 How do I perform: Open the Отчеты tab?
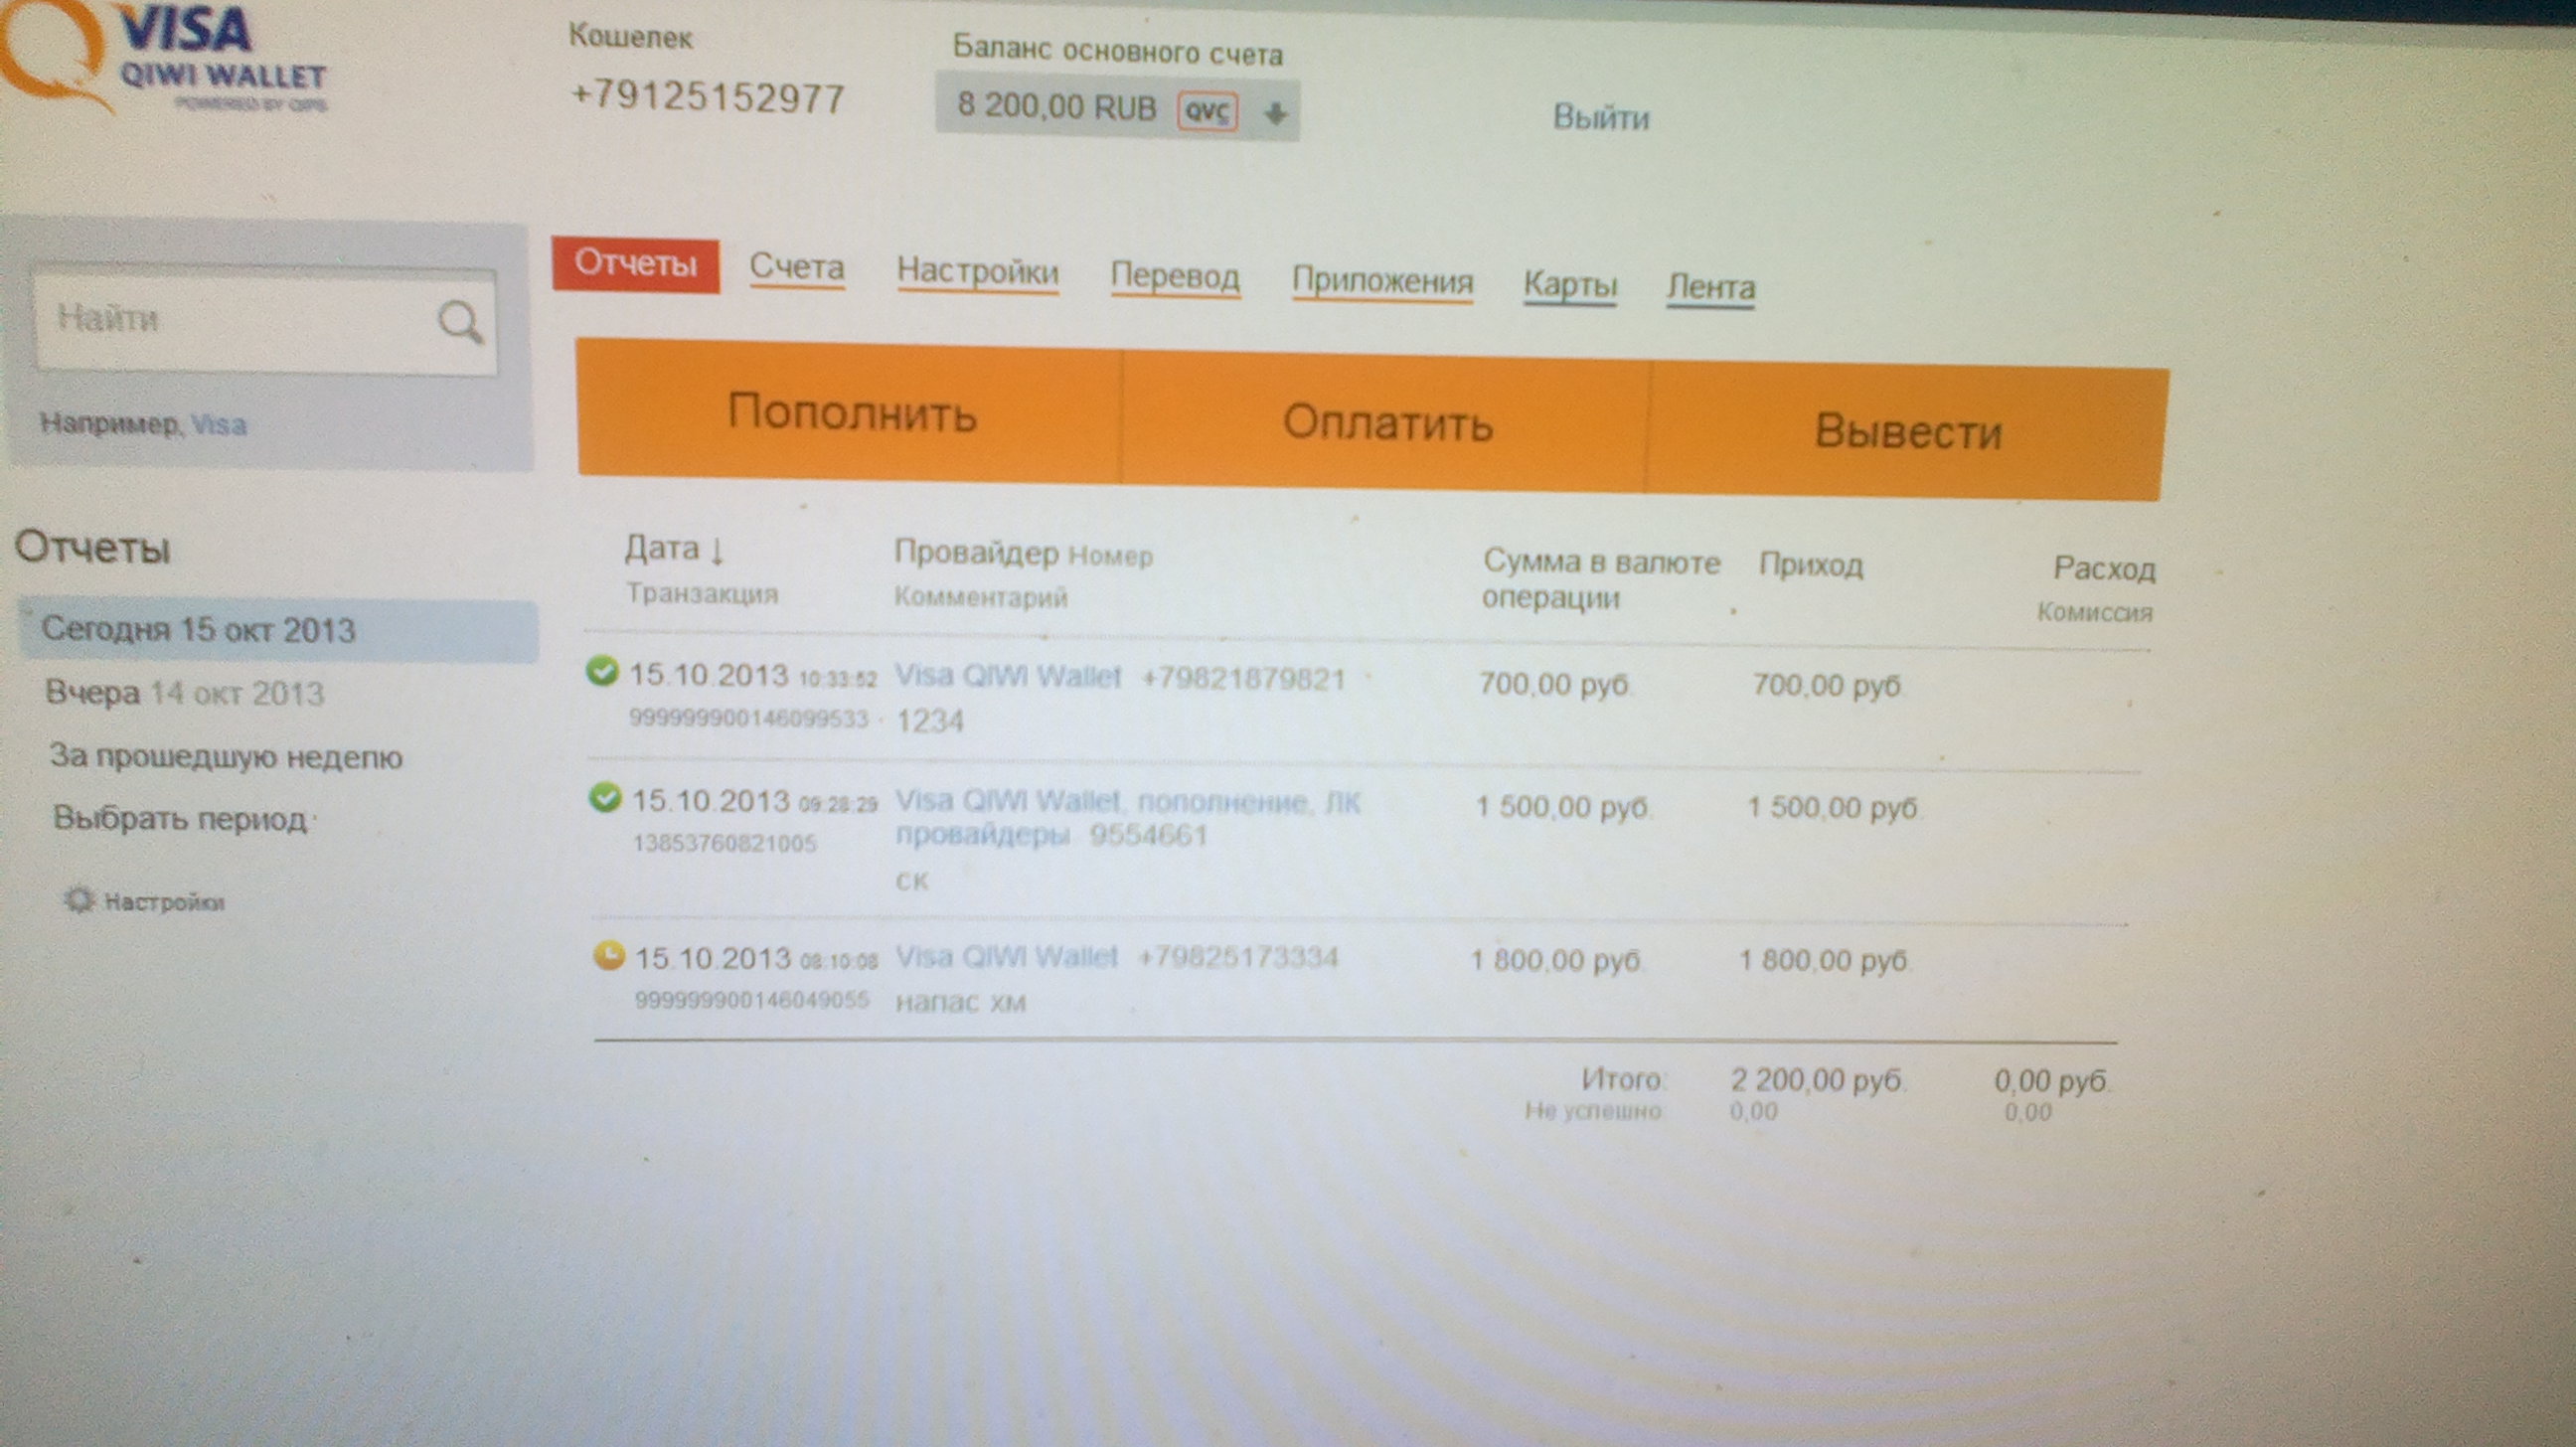[x=636, y=265]
